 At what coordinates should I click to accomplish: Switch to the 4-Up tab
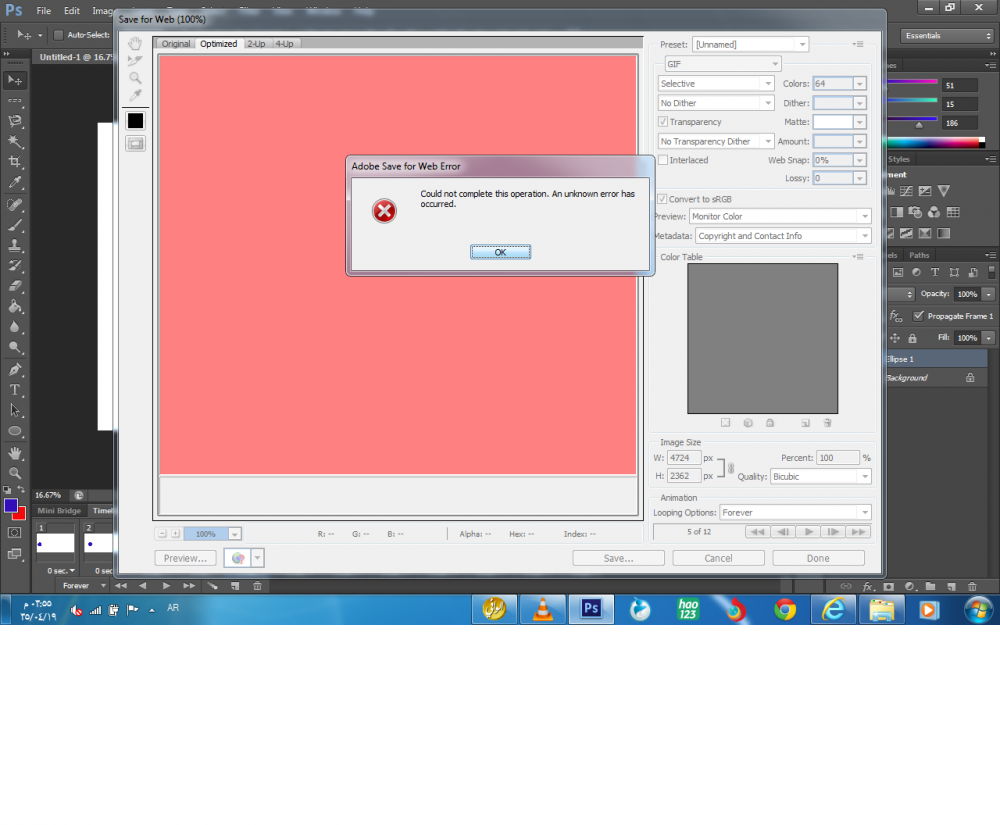tap(285, 44)
